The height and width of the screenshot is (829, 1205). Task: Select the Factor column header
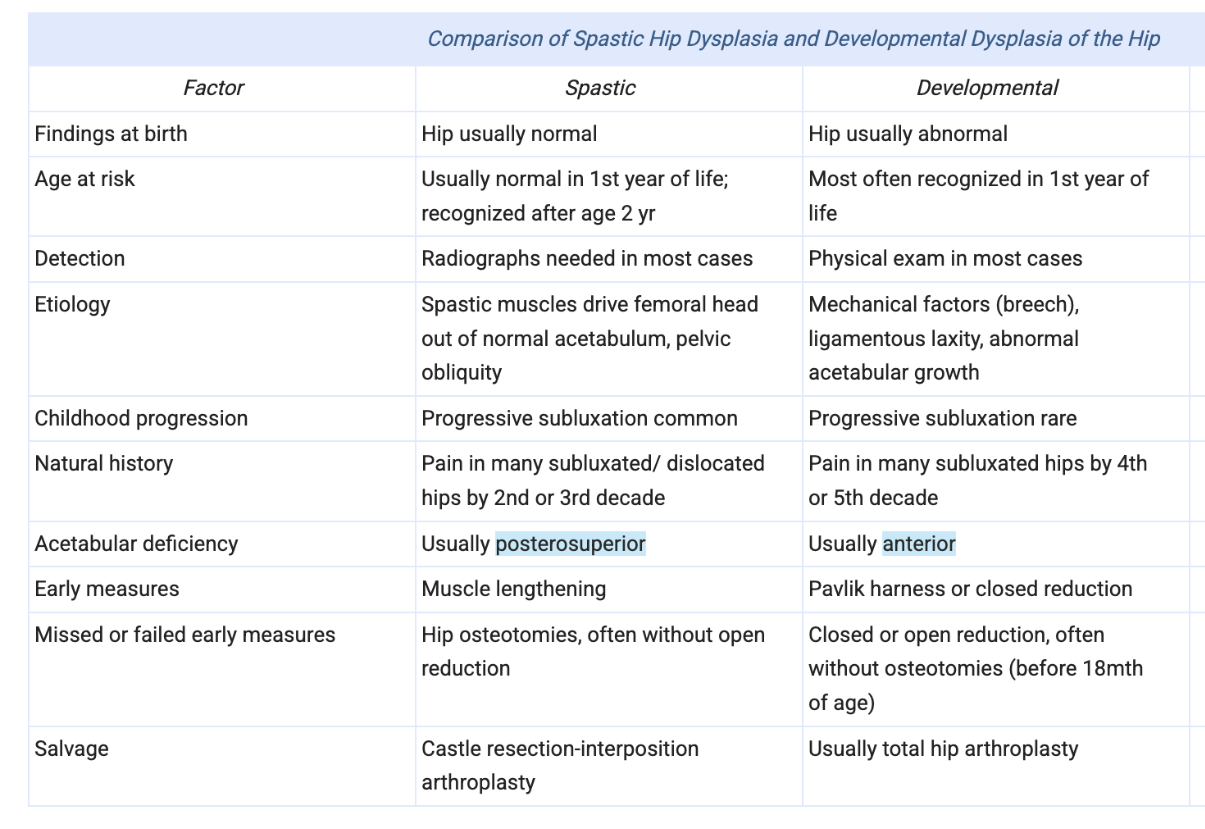pos(213,88)
